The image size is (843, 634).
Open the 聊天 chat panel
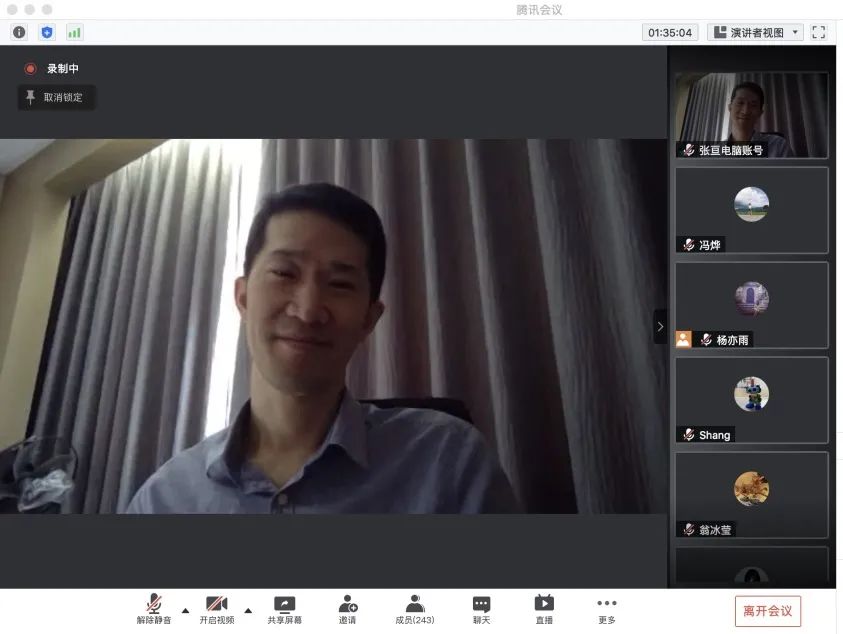481,609
